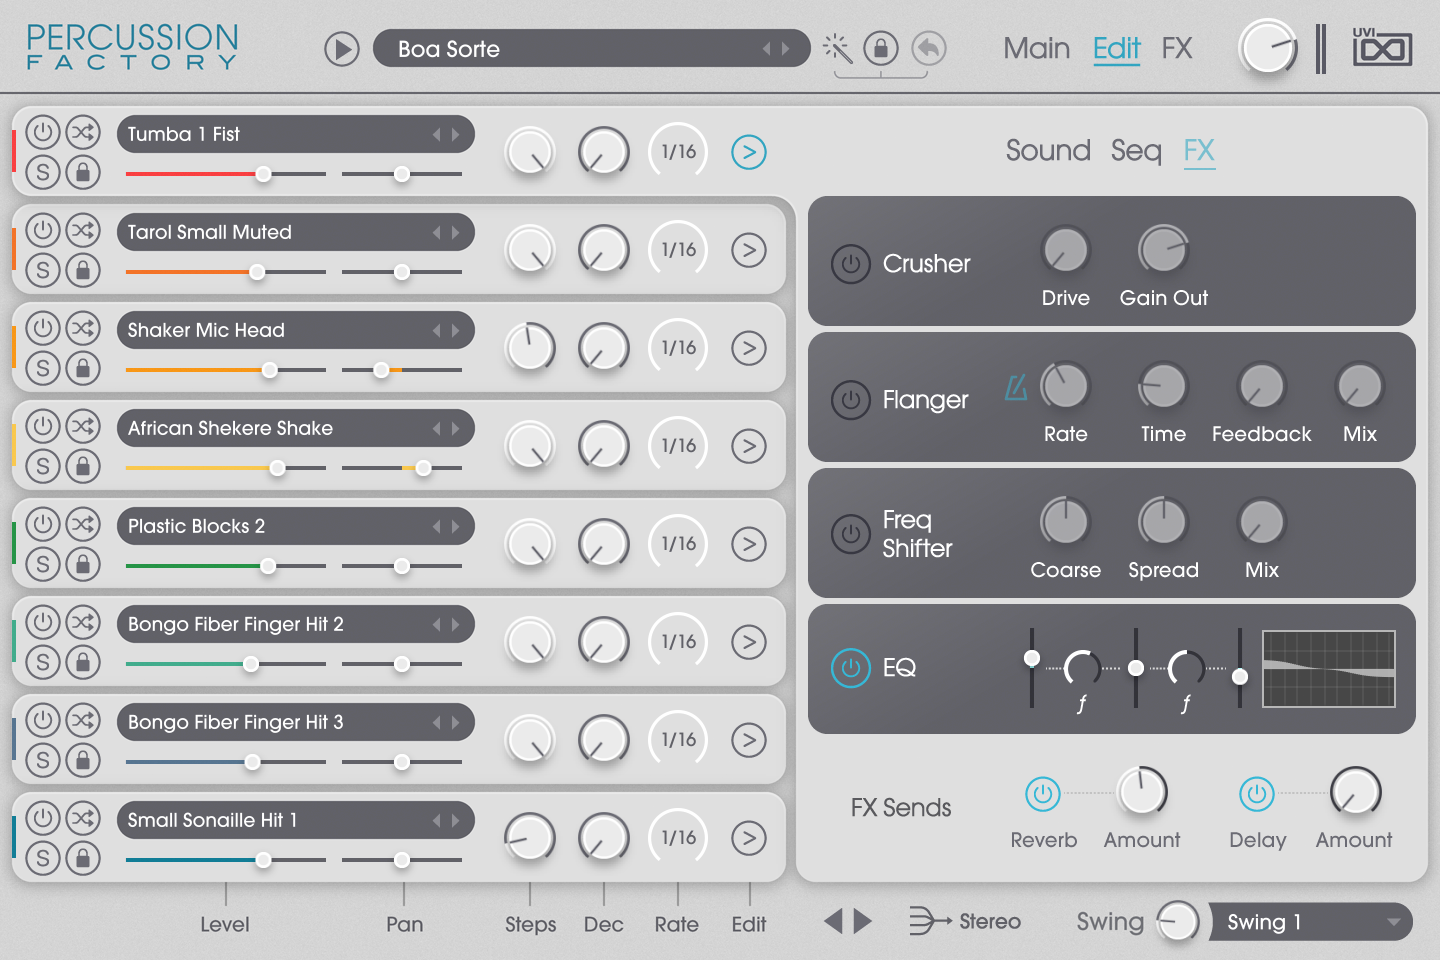Image resolution: width=1440 pixels, height=960 pixels.
Task: Switch to the Main page
Action: [x=1036, y=48]
